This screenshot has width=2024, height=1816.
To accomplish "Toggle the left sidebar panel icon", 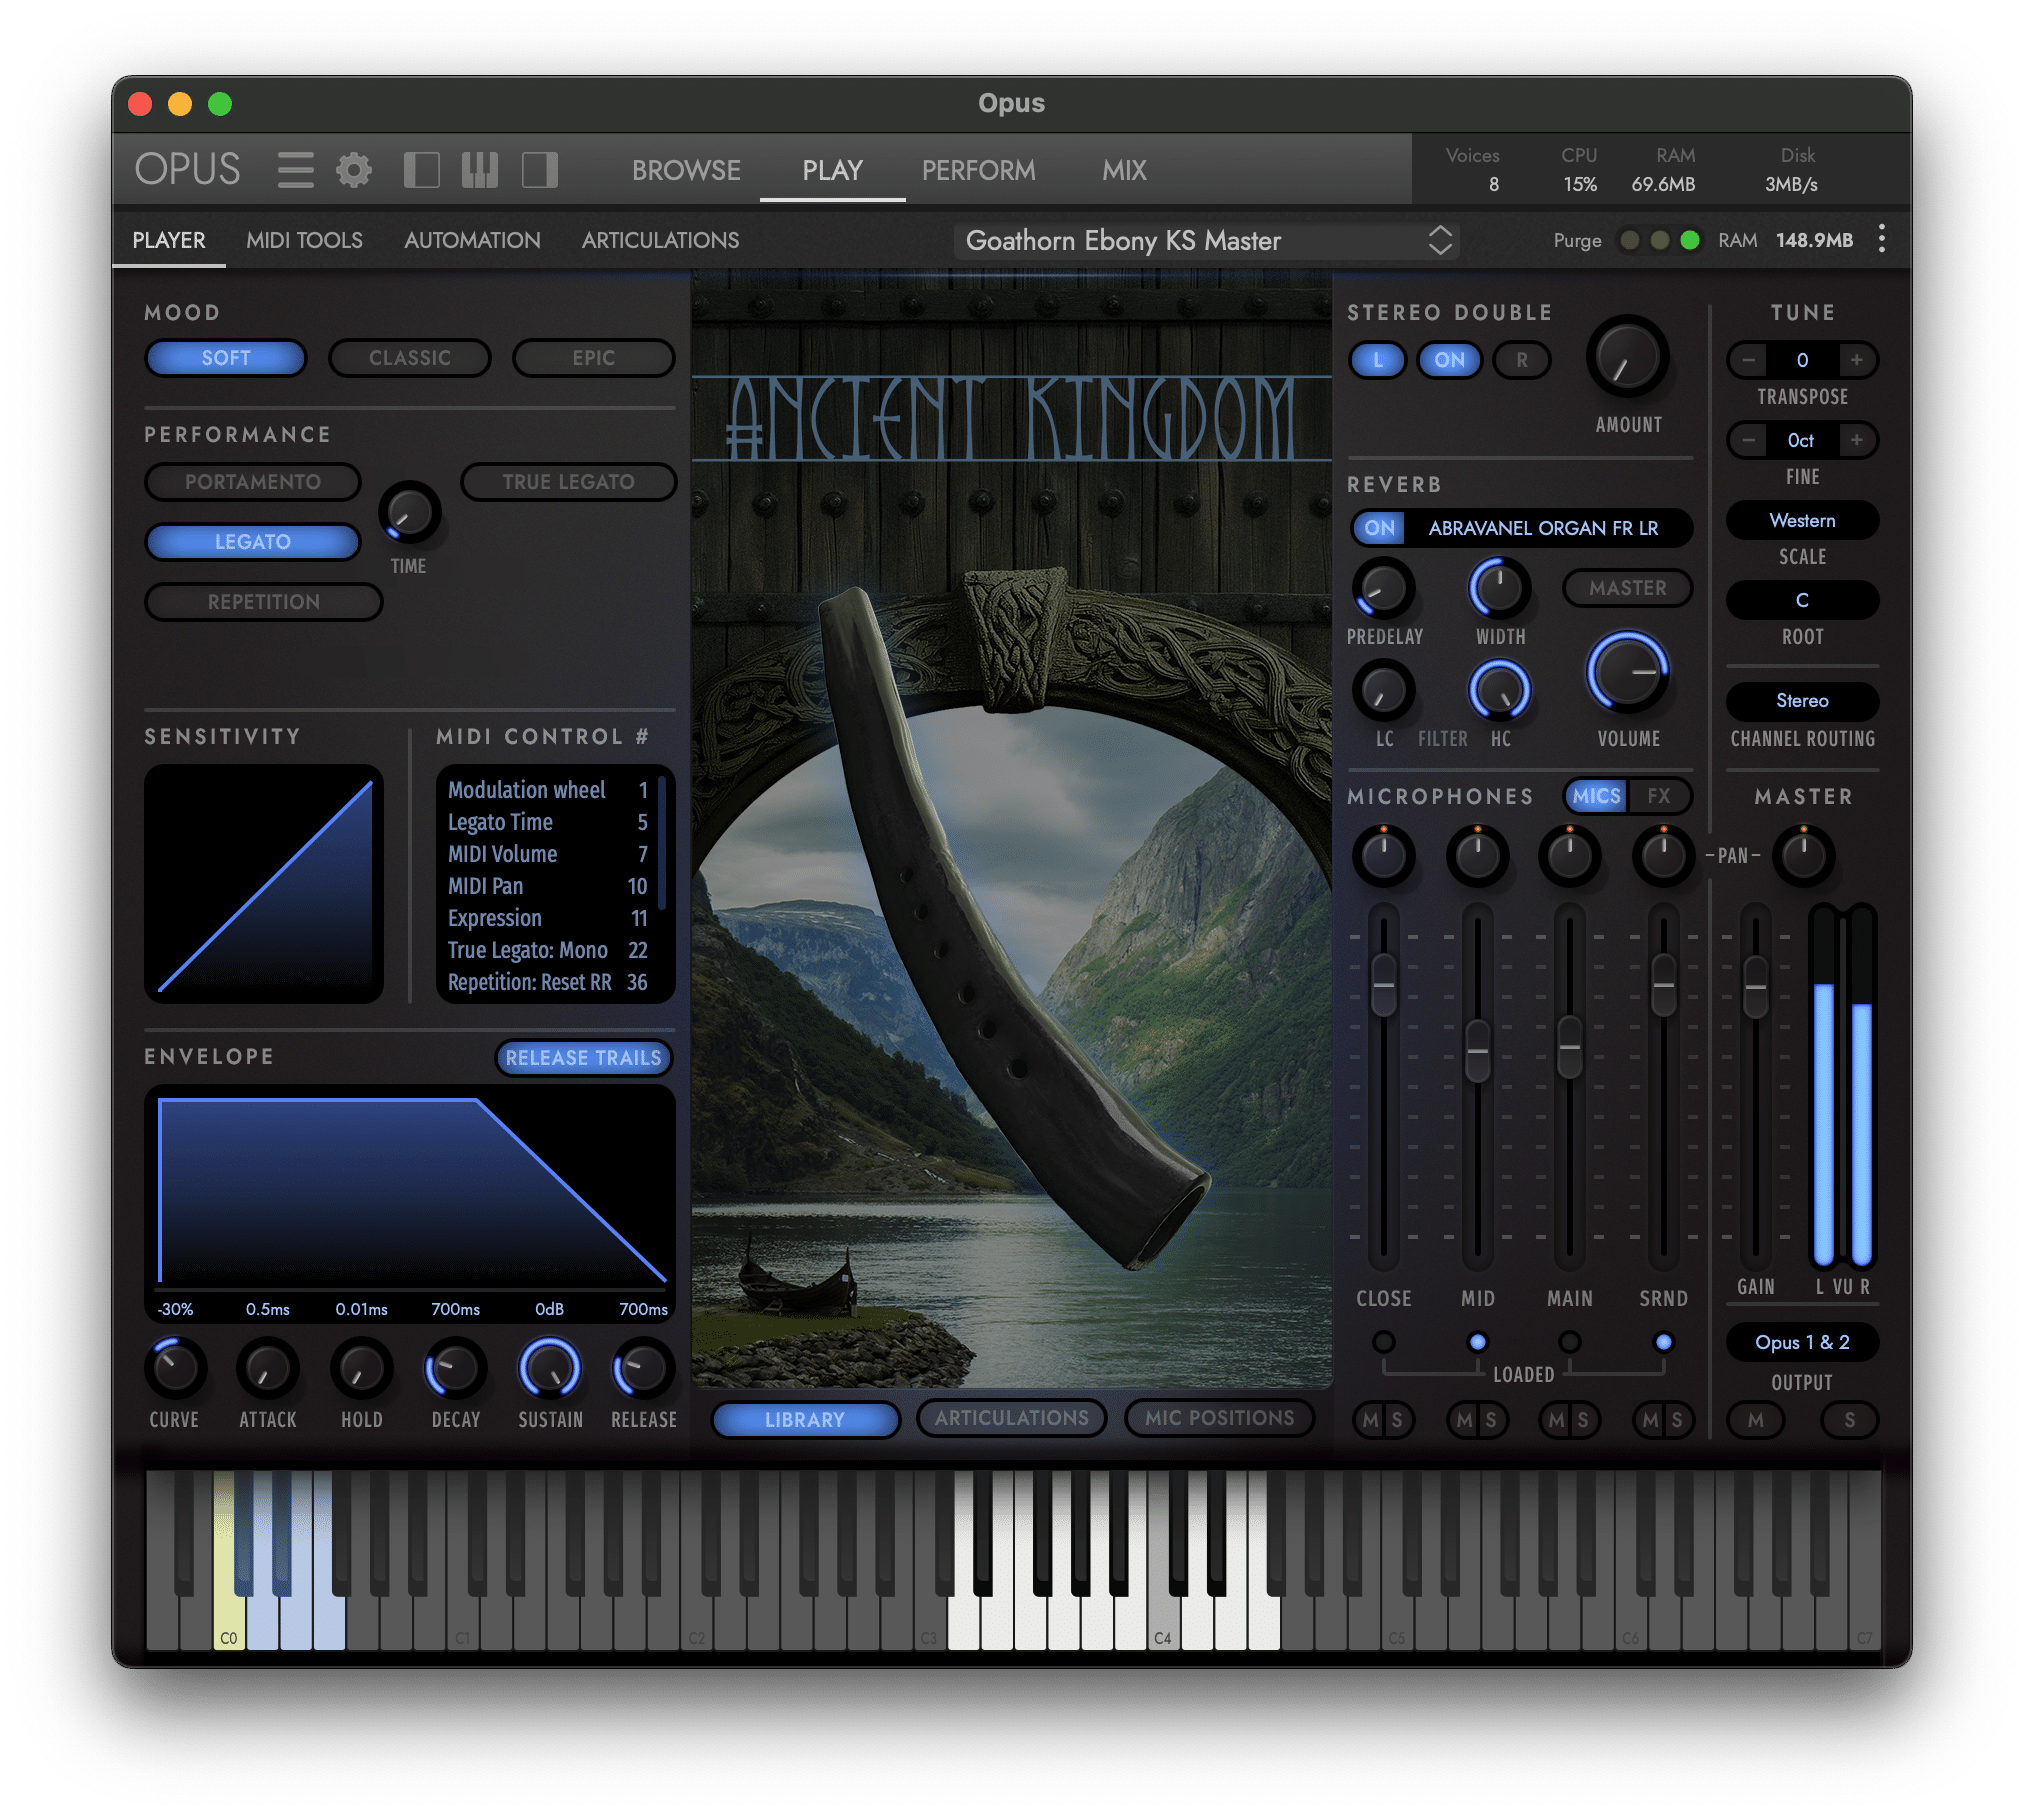I will (421, 170).
